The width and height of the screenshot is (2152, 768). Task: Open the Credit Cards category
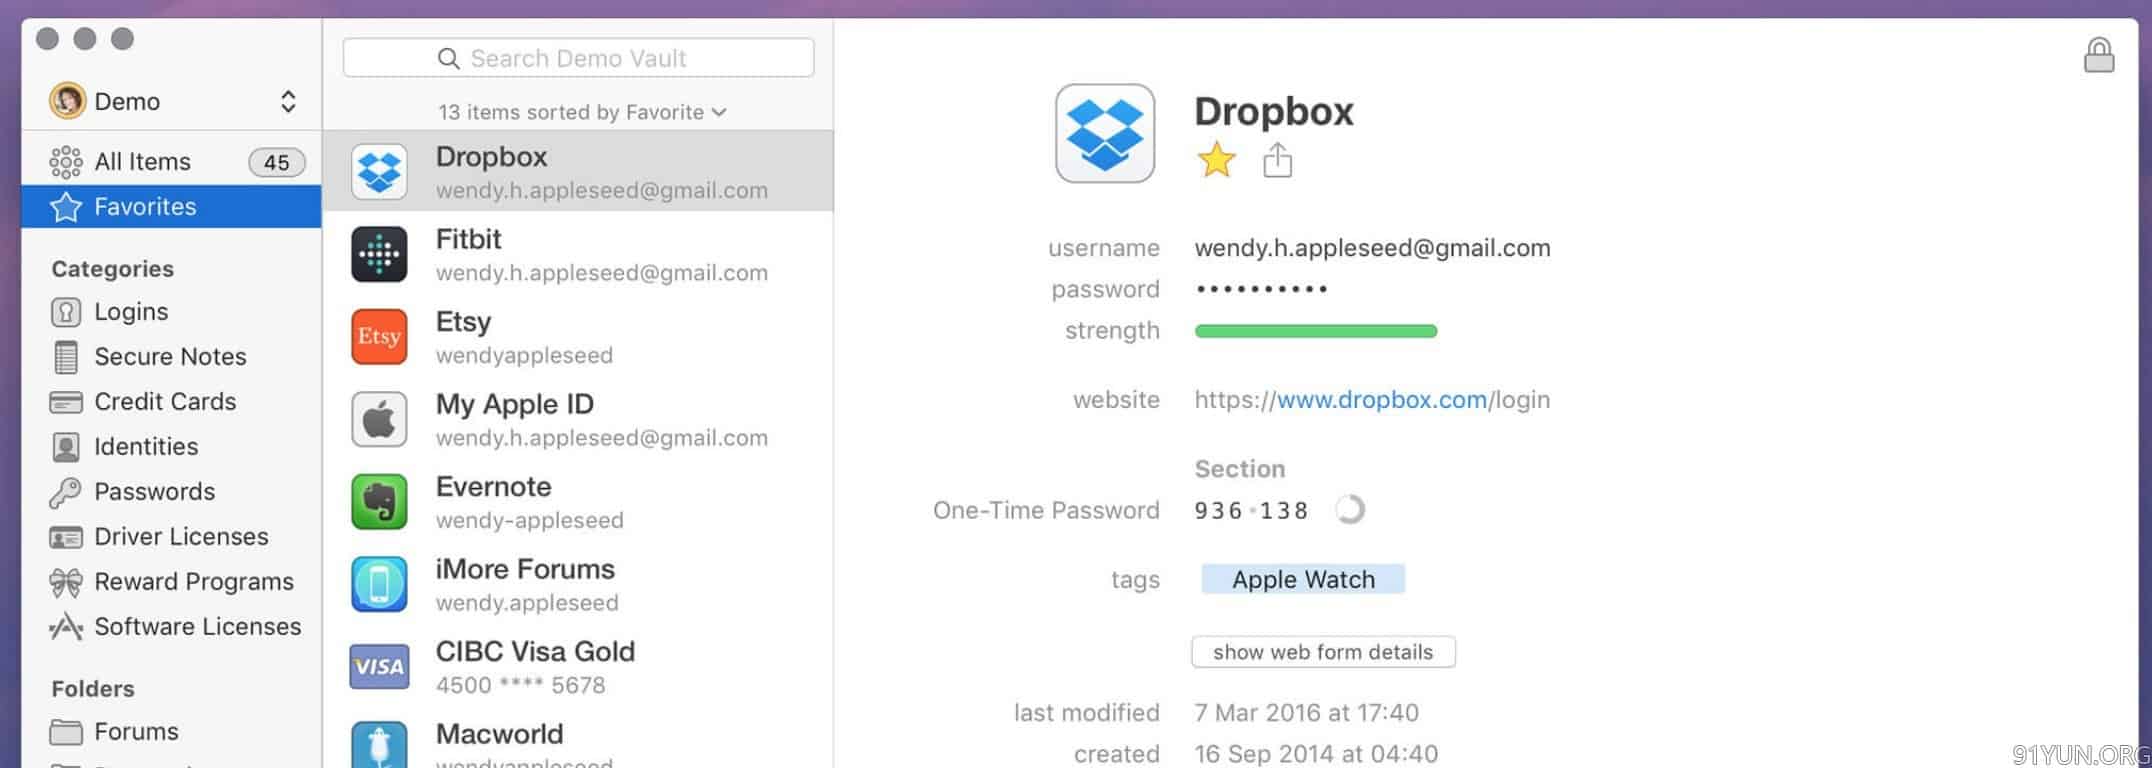pos(171,402)
